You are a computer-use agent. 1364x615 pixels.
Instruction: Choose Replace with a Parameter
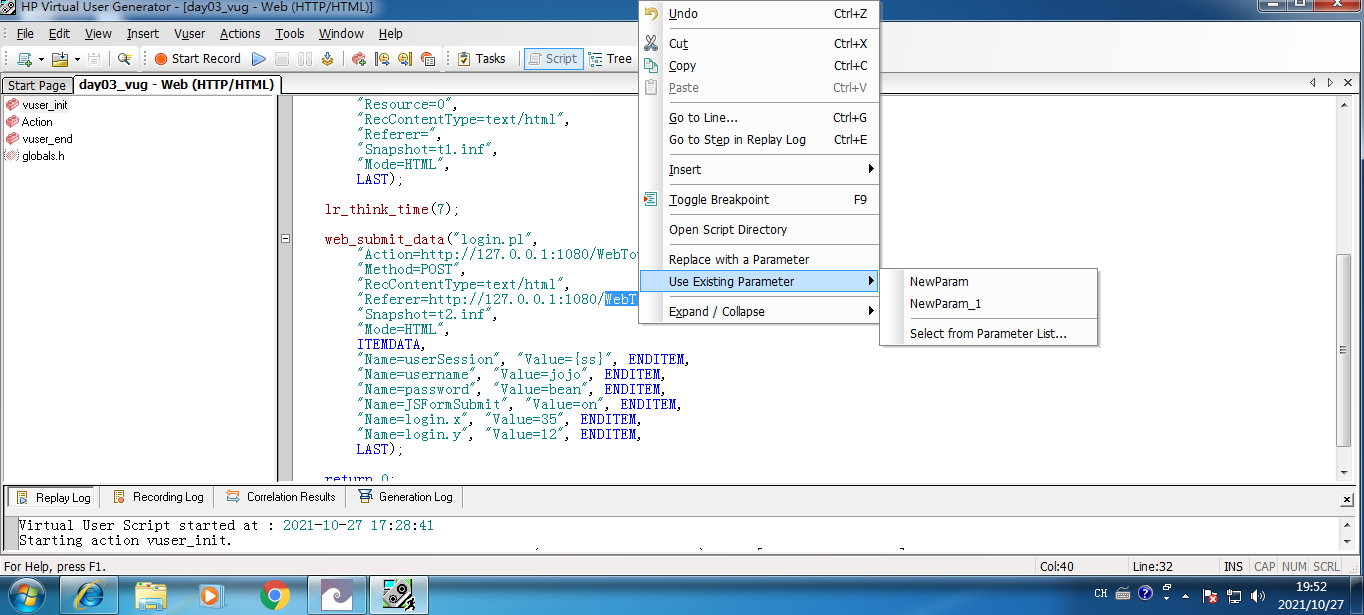coord(758,260)
